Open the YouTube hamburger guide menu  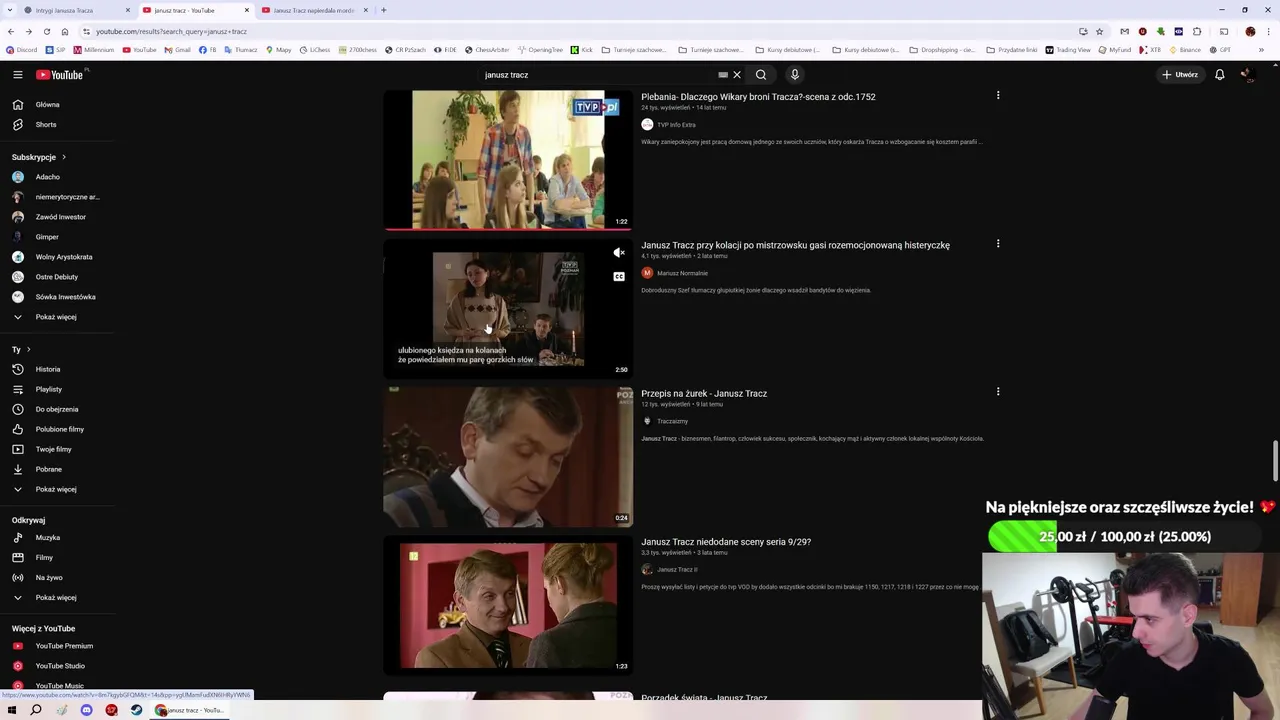coord(18,75)
